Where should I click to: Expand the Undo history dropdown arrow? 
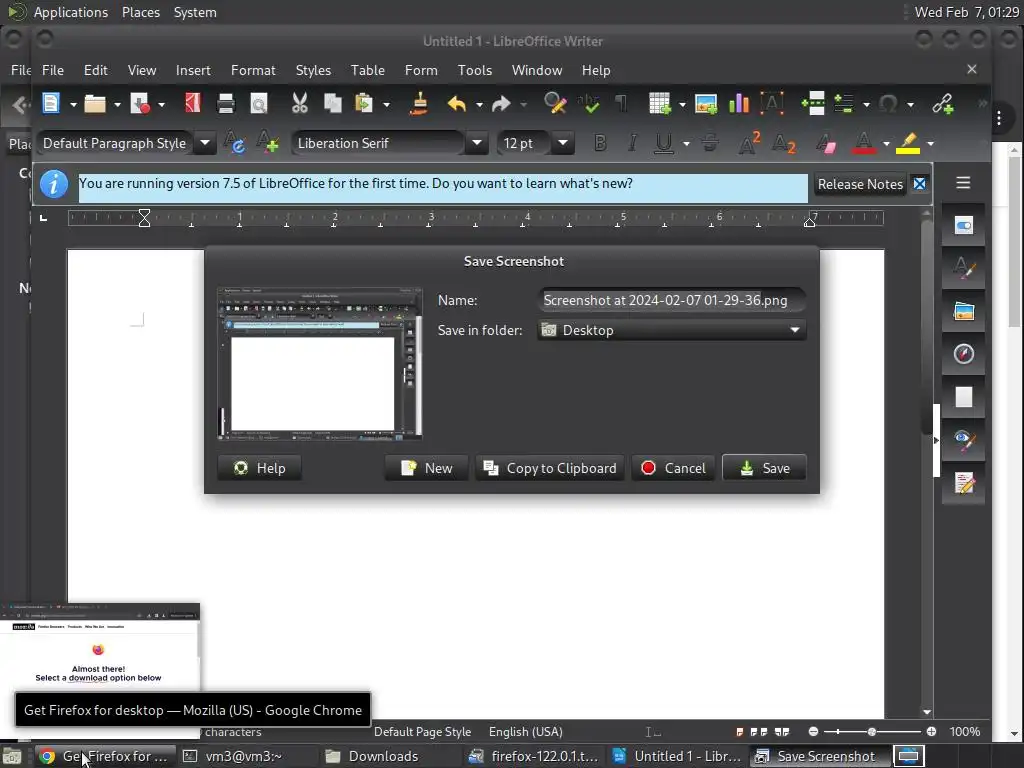[x=479, y=104]
